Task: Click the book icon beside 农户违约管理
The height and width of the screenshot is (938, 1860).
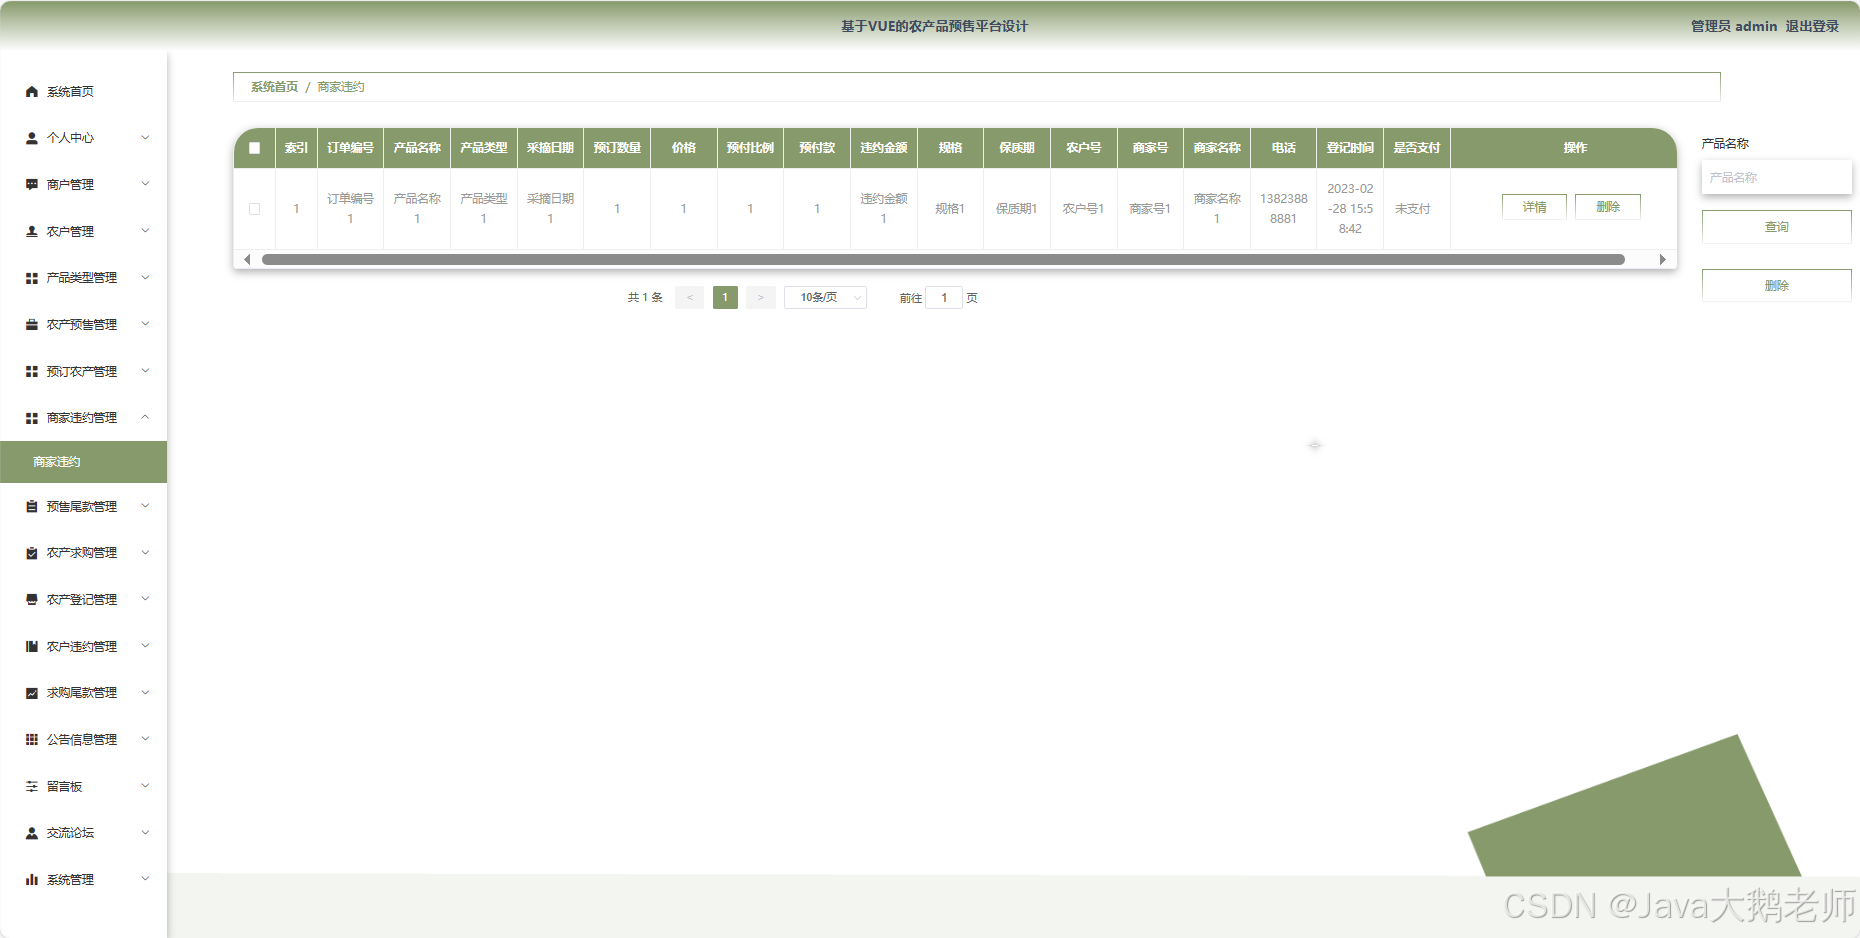Action: tap(32, 647)
